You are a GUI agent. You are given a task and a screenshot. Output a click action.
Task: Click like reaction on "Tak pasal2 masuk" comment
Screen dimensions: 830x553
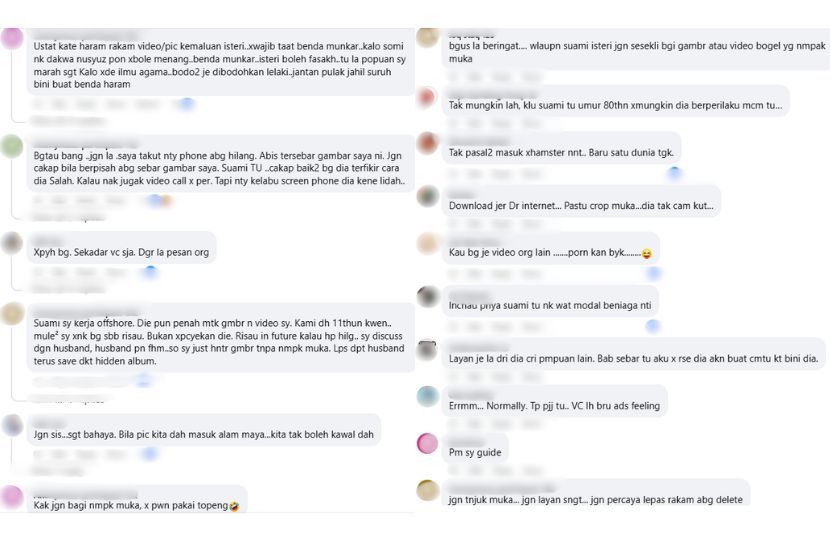click(x=674, y=173)
